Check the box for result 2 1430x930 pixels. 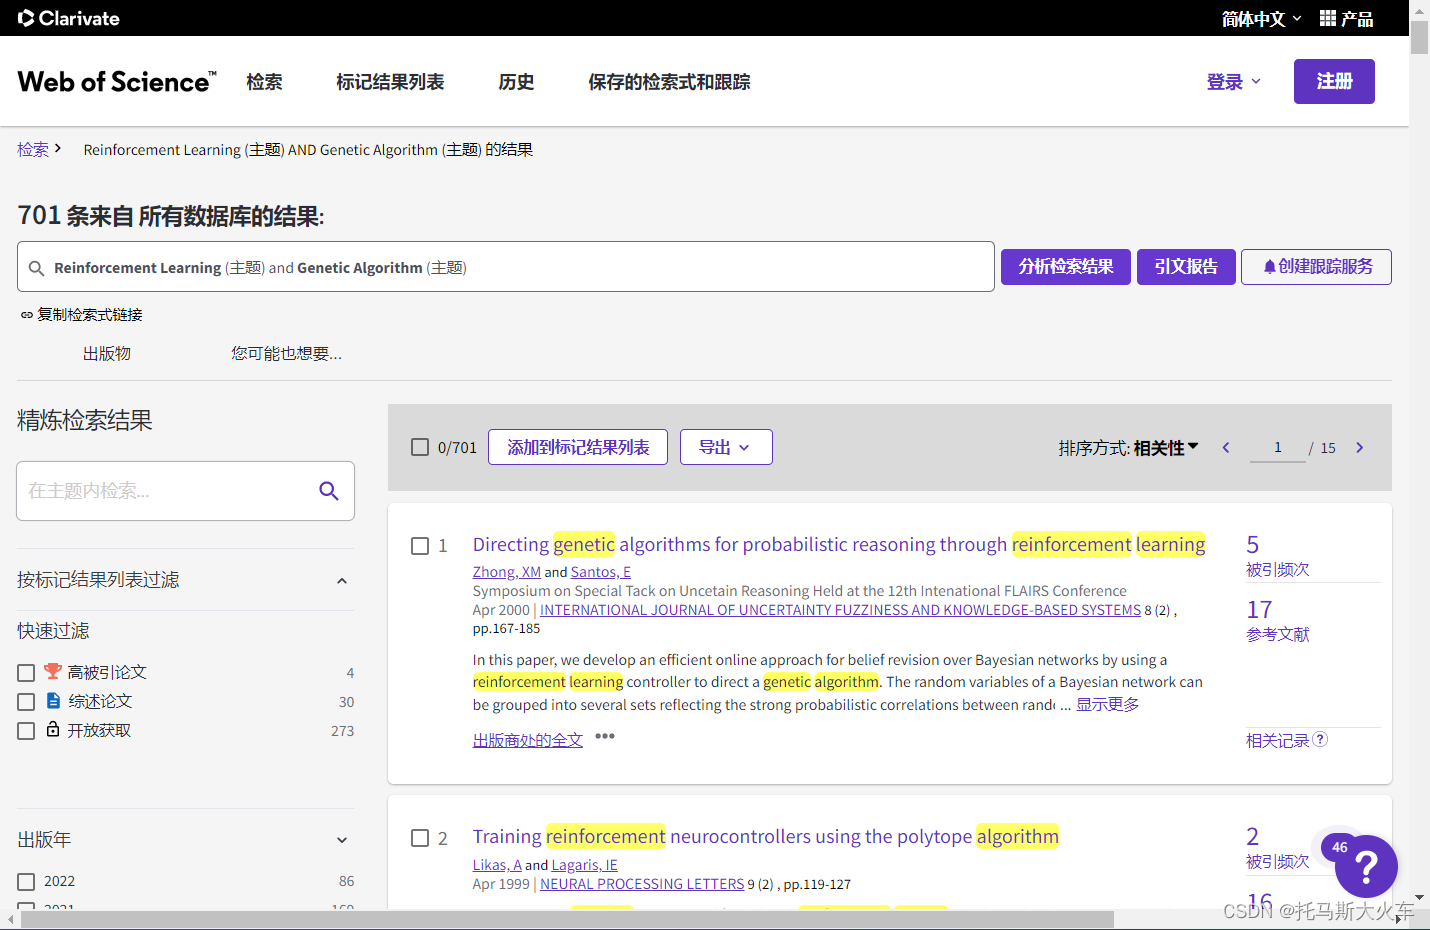[420, 838]
